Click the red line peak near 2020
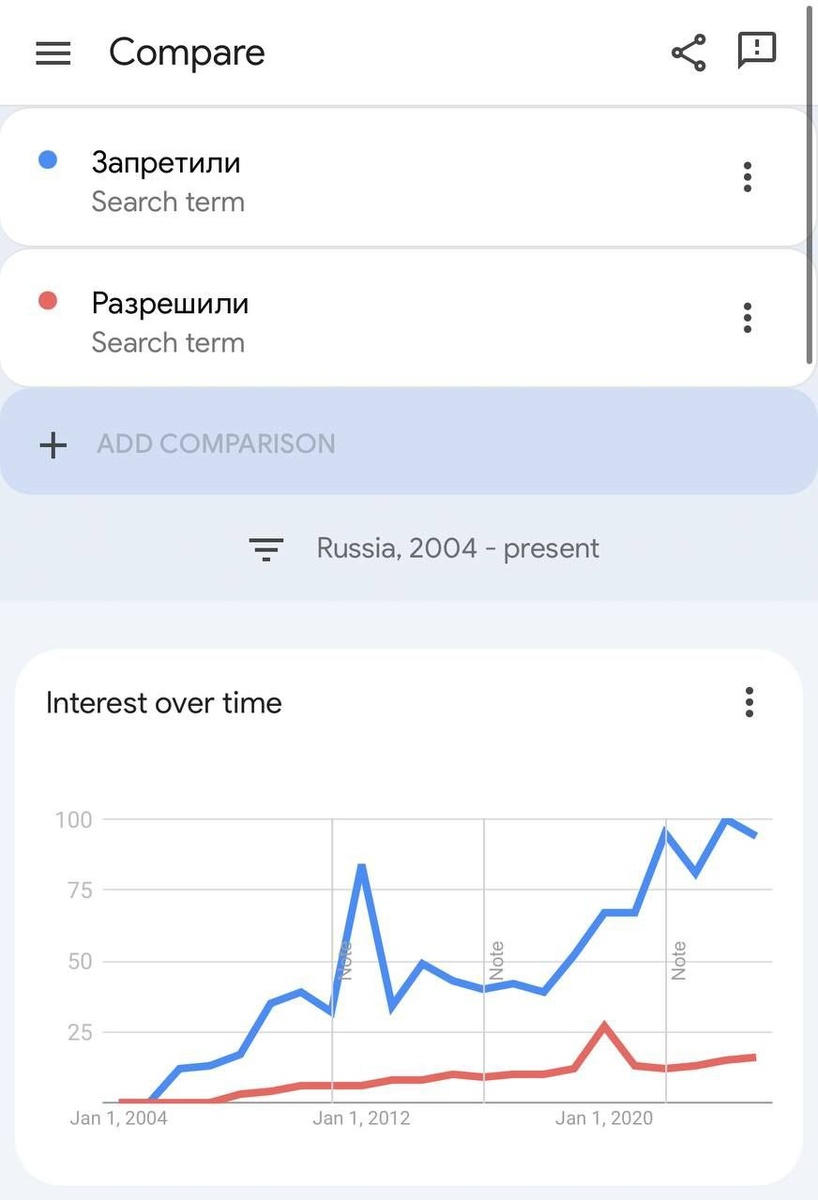This screenshot has height=1200, width=818. (604, 1025)
